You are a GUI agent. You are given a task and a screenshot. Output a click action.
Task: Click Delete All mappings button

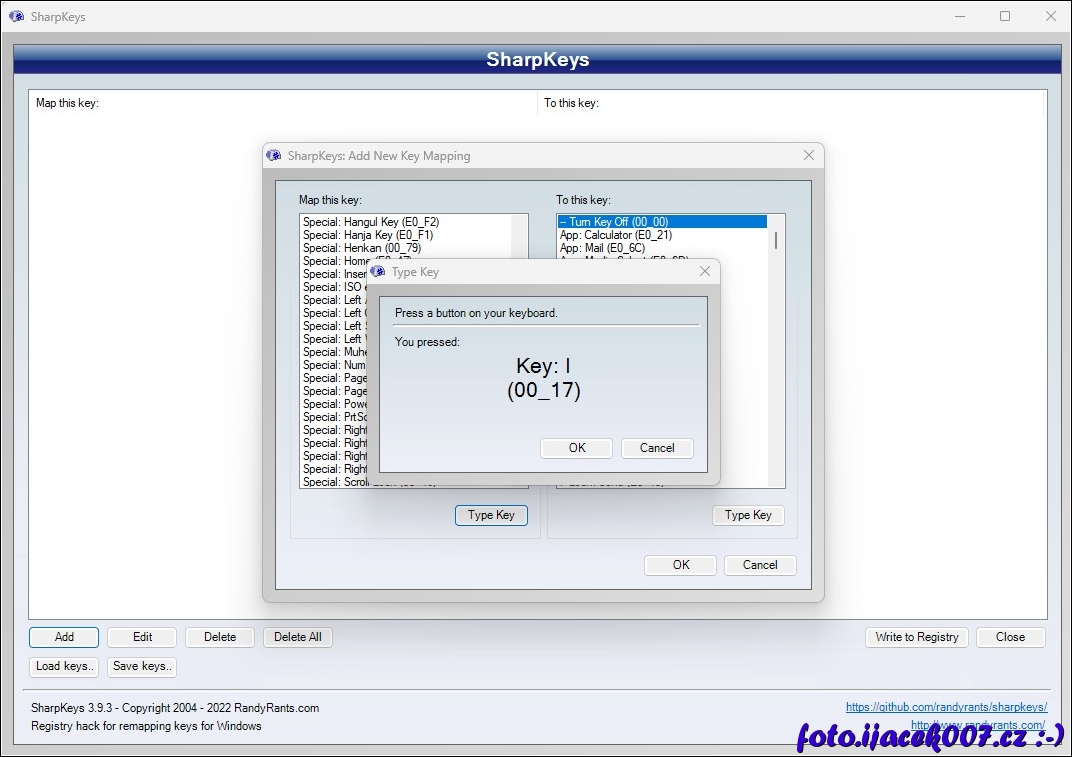(x=297, y=637)
